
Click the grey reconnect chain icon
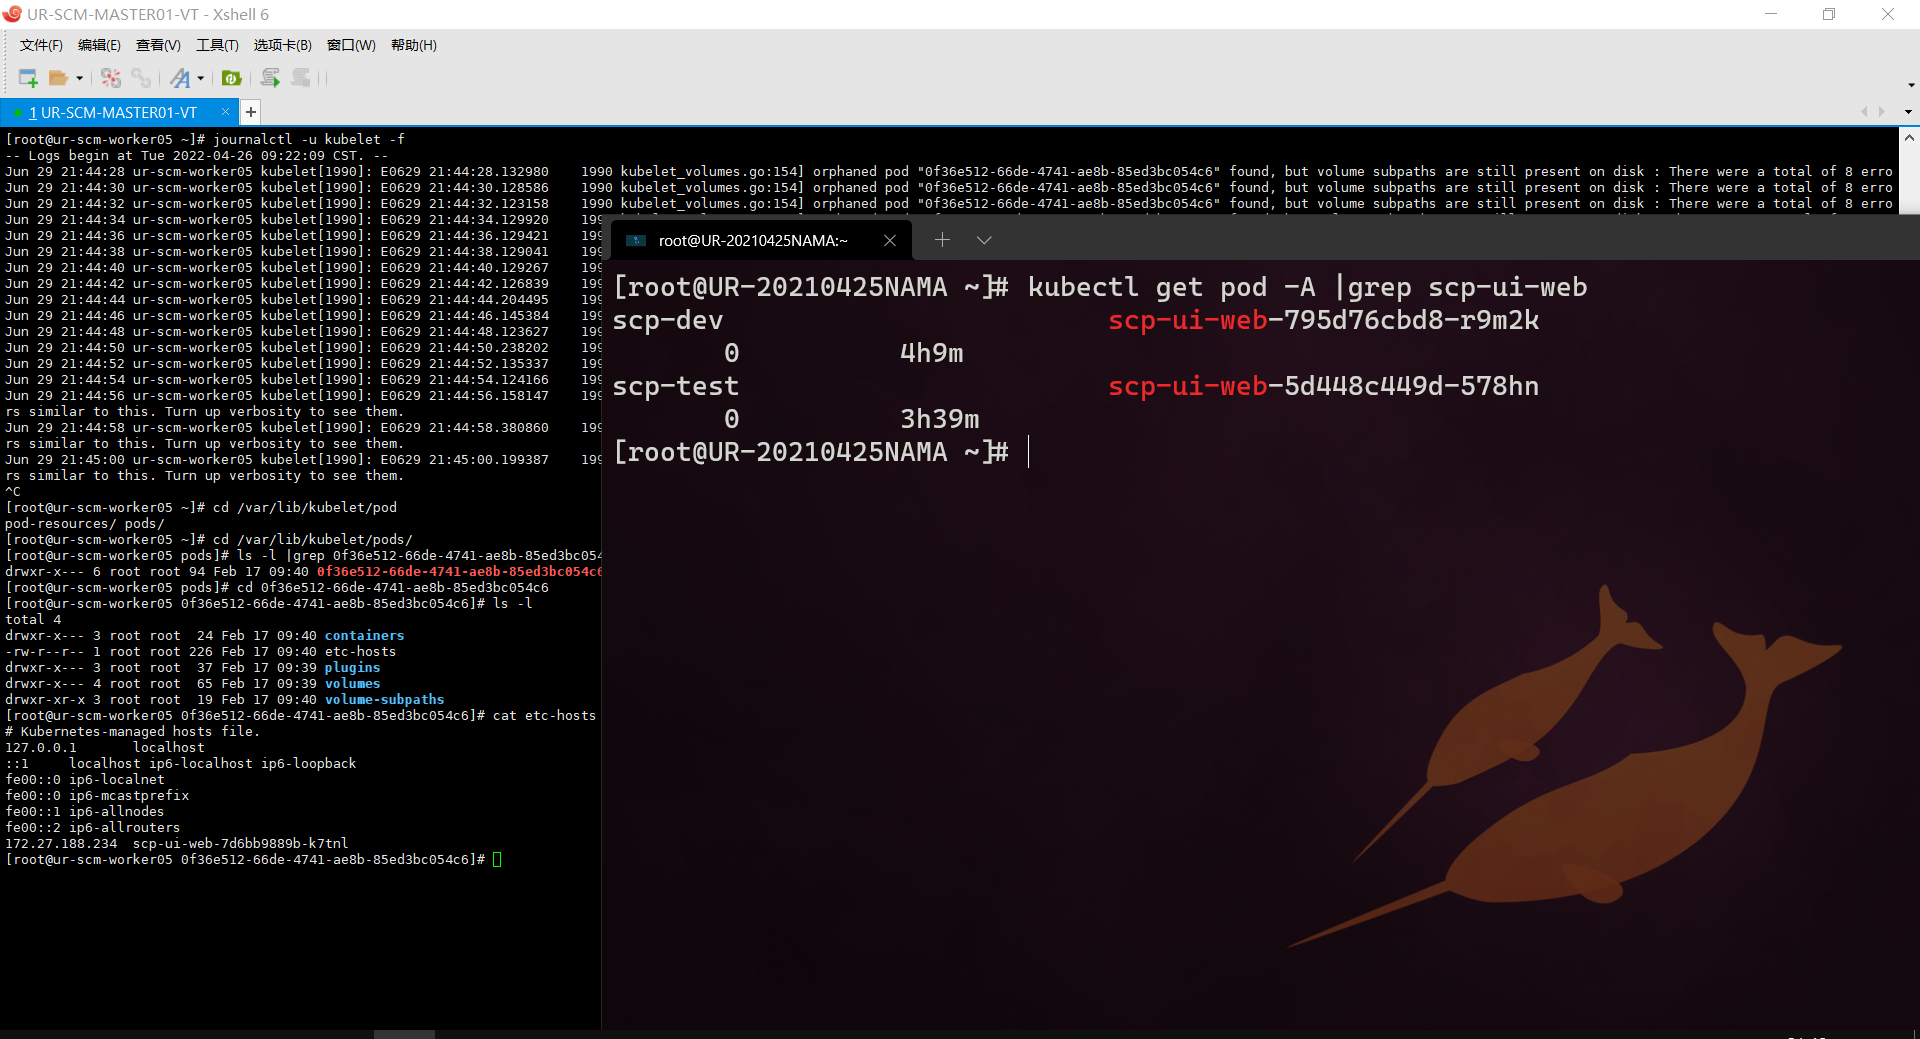tap(141, 78)
